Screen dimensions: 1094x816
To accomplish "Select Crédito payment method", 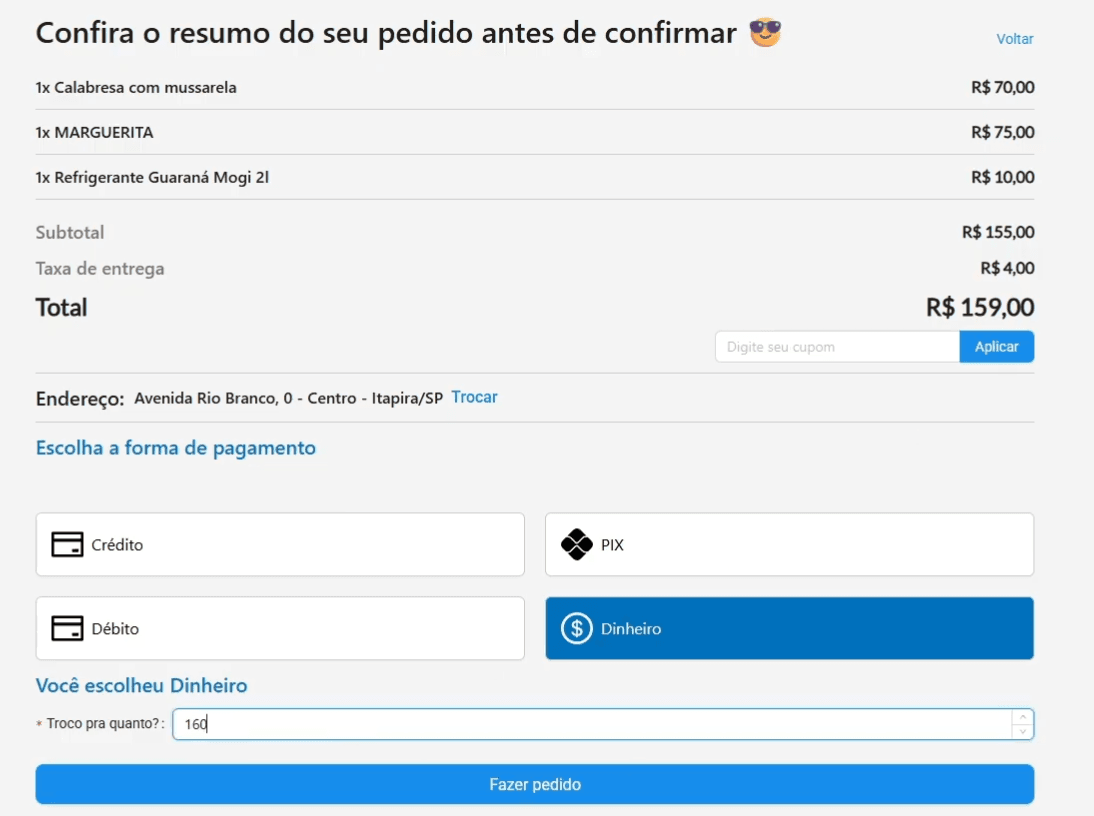I will [x=280, y=545].
